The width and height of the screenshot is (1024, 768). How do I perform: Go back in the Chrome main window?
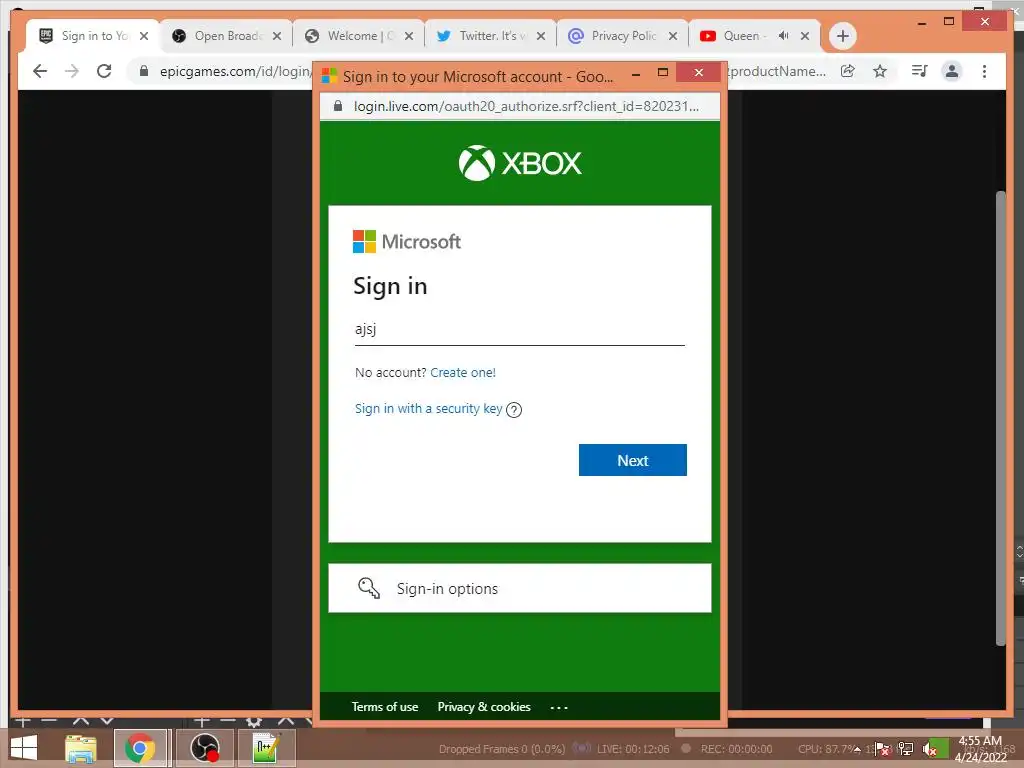(40, 71)
